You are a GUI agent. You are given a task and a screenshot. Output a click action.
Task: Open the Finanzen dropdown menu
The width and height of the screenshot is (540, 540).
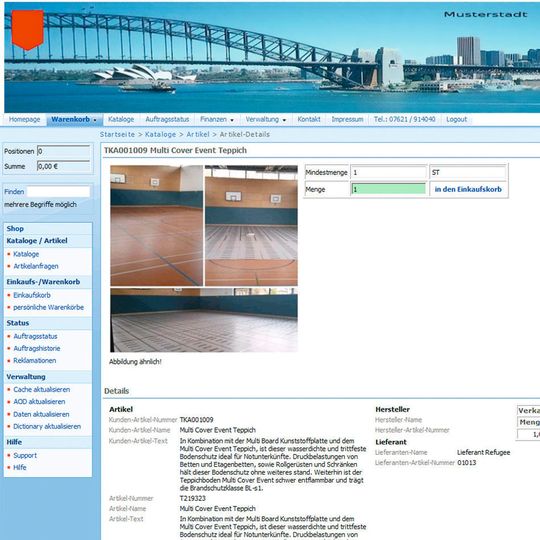(x=217, y=120)
